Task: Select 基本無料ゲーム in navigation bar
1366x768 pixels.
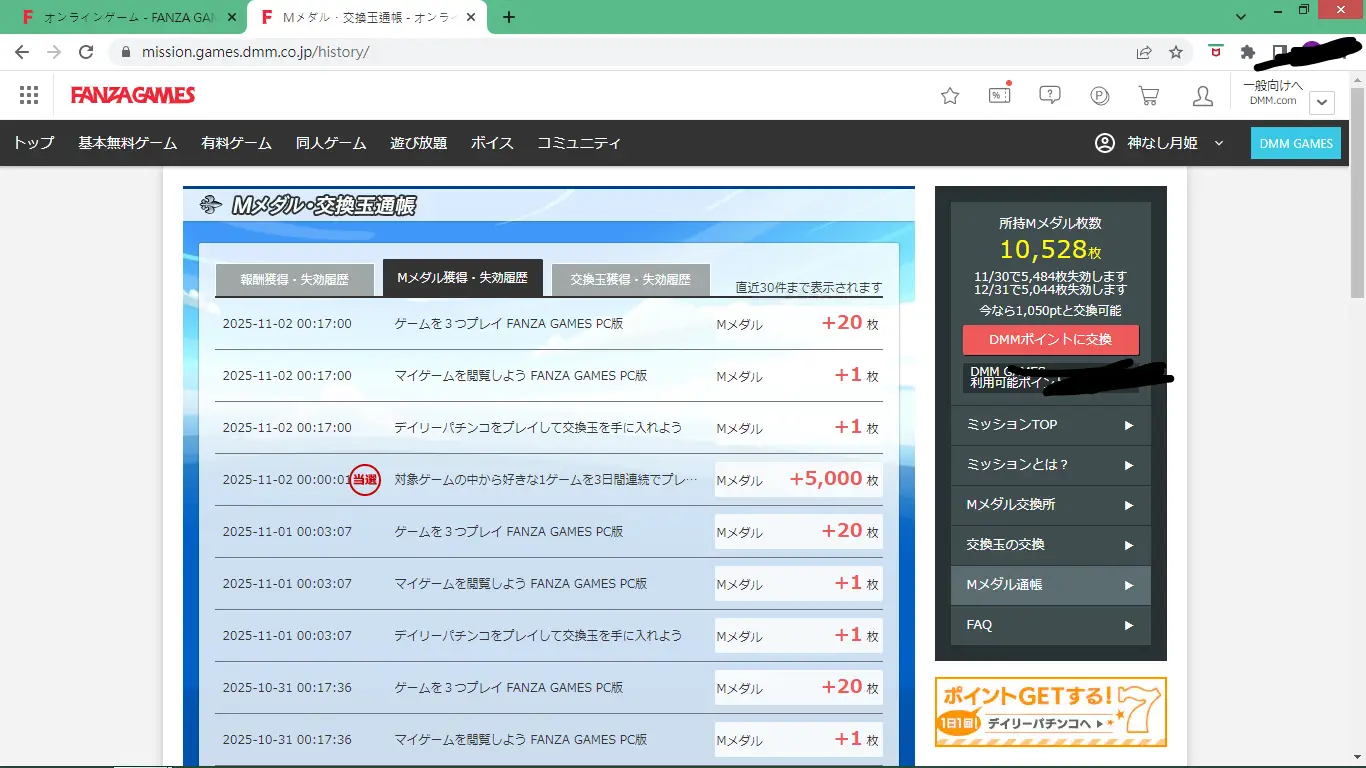Action: pyautogui.click(x=128, y=143)
